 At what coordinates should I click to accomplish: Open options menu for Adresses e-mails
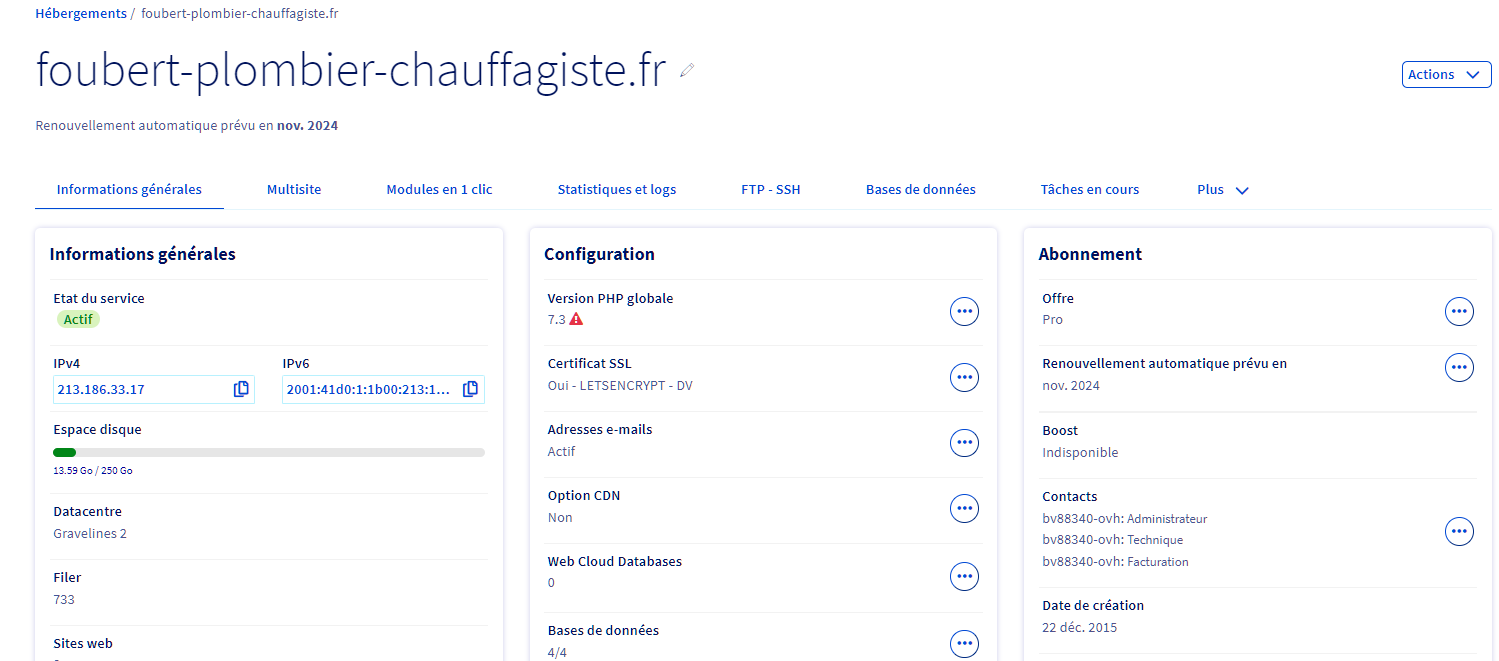964,443
